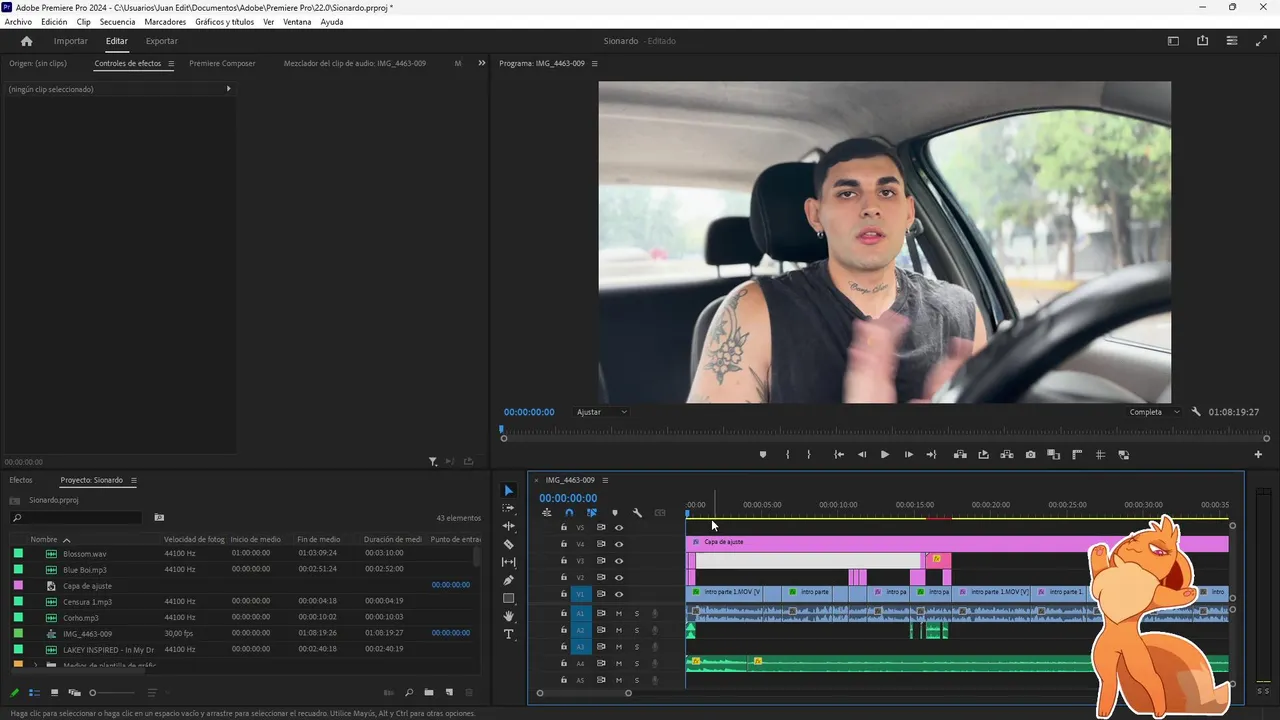Open Workspaces icon in header
Viewport: 1280px width, 720px height.
pyautogui.click(x=1173, y=41)
